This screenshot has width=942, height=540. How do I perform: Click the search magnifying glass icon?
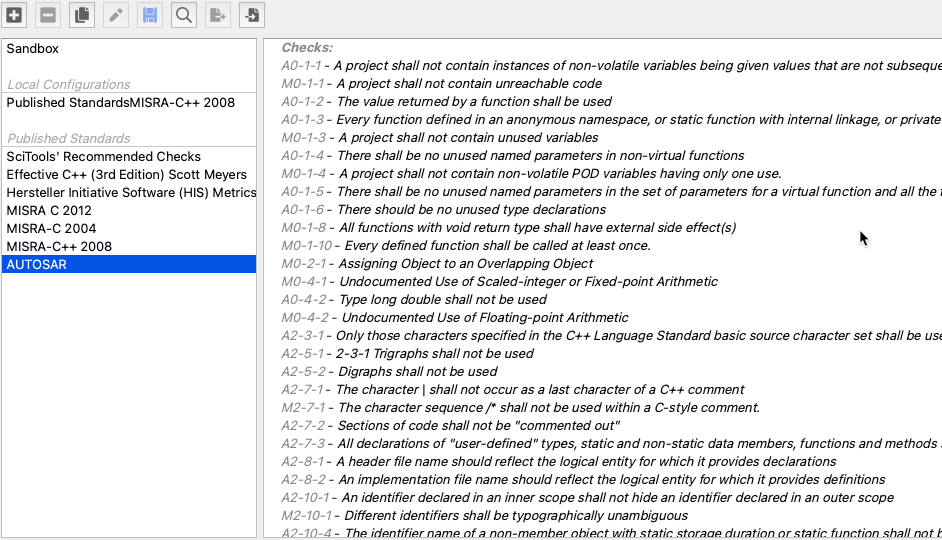pyautogui.click(x=184, y=15)
